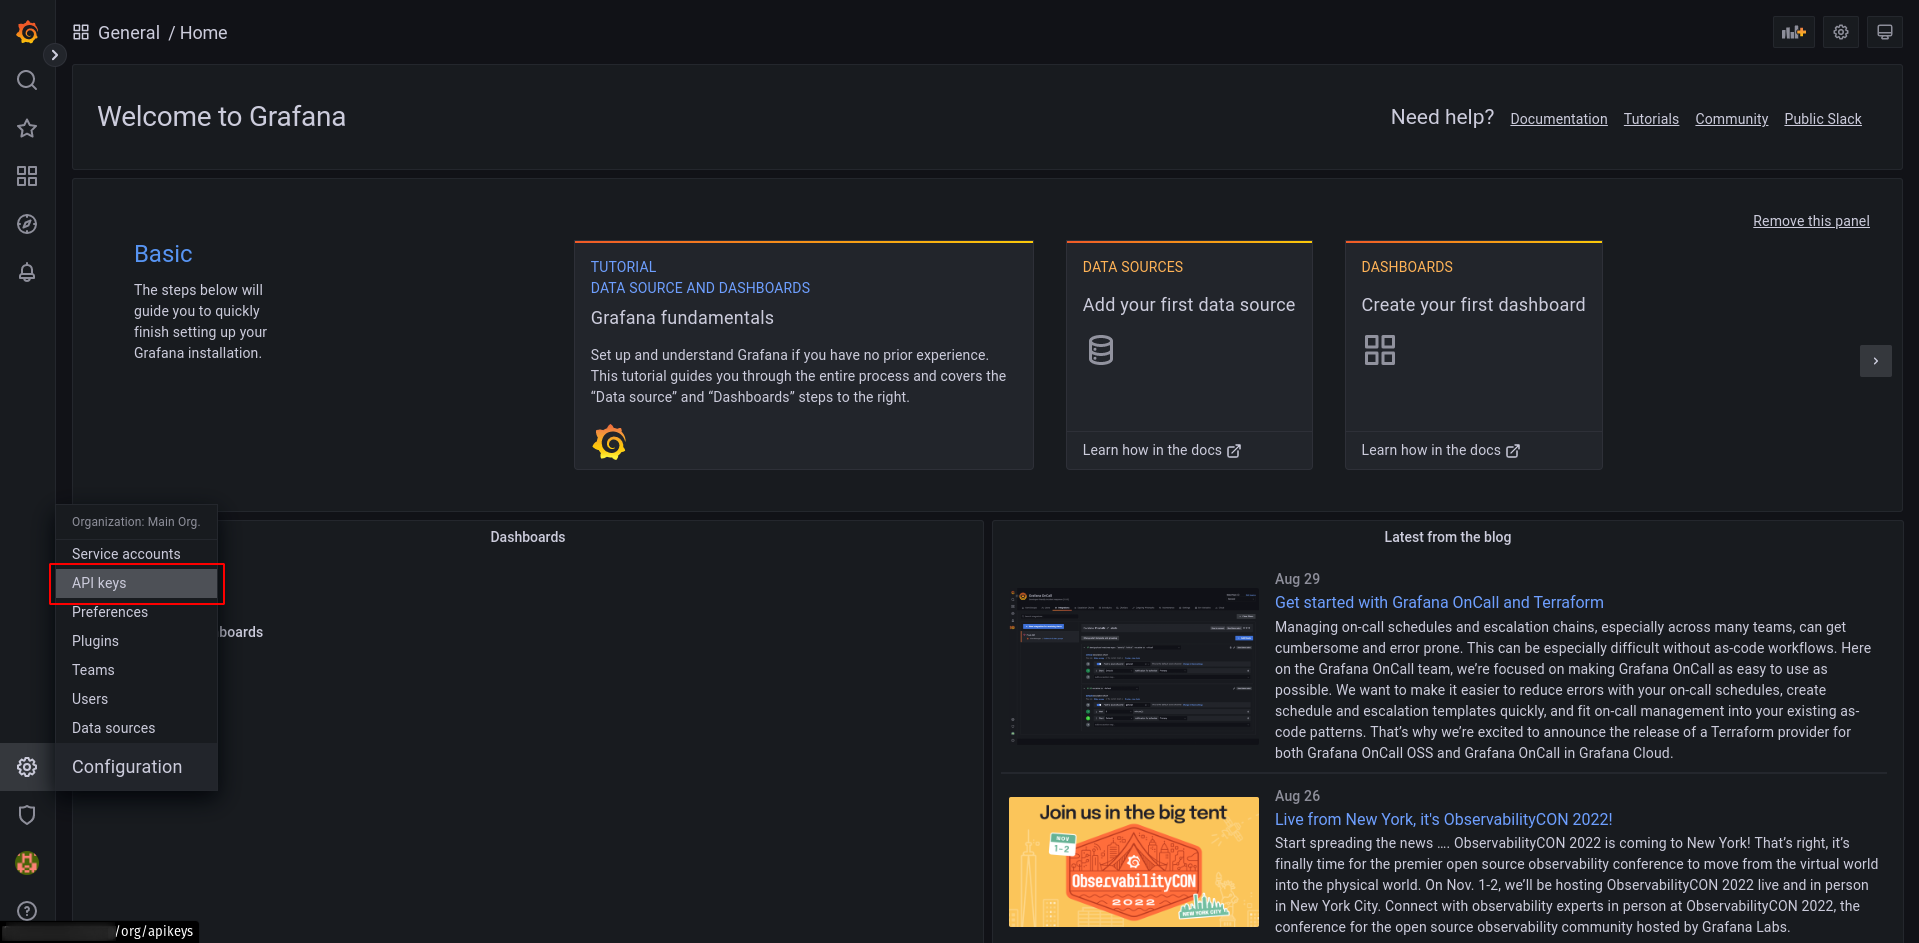Screen dimensions: 1919x943
Task: Click the grid icon on dashboard card
Action: [1380, 350]
